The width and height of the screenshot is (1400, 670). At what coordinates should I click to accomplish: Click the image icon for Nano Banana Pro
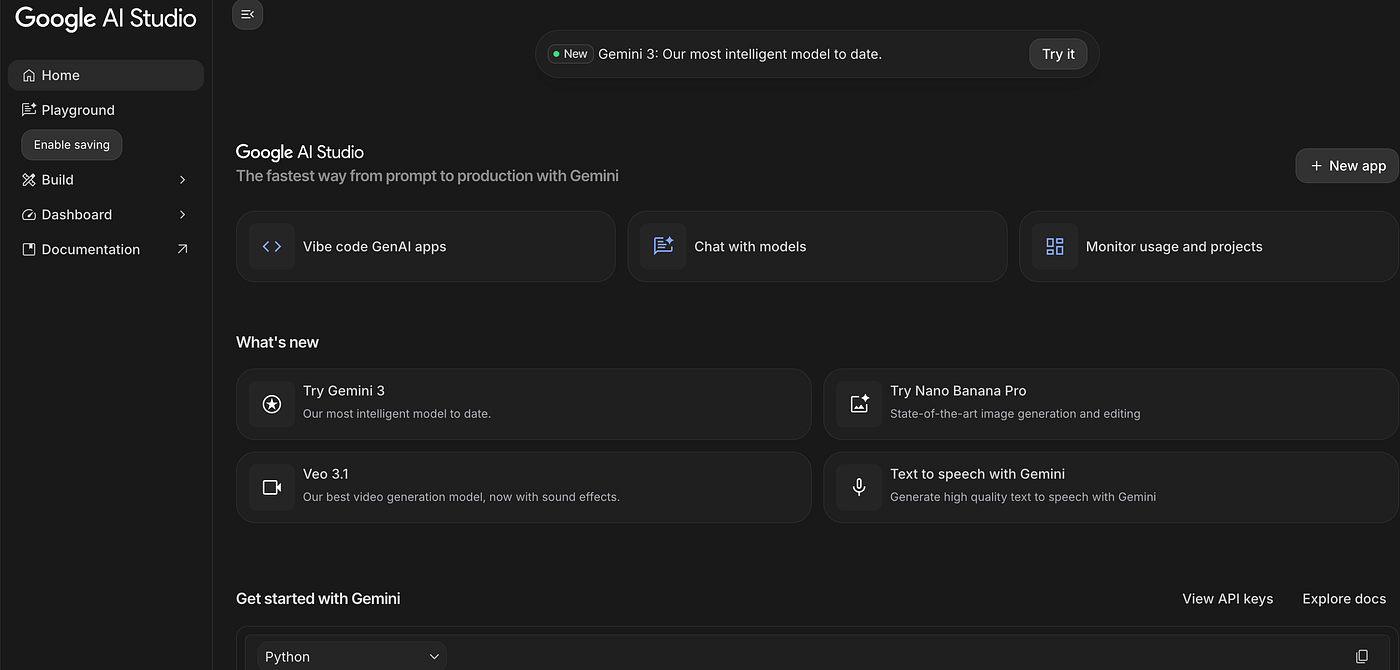tap(859, 404)
